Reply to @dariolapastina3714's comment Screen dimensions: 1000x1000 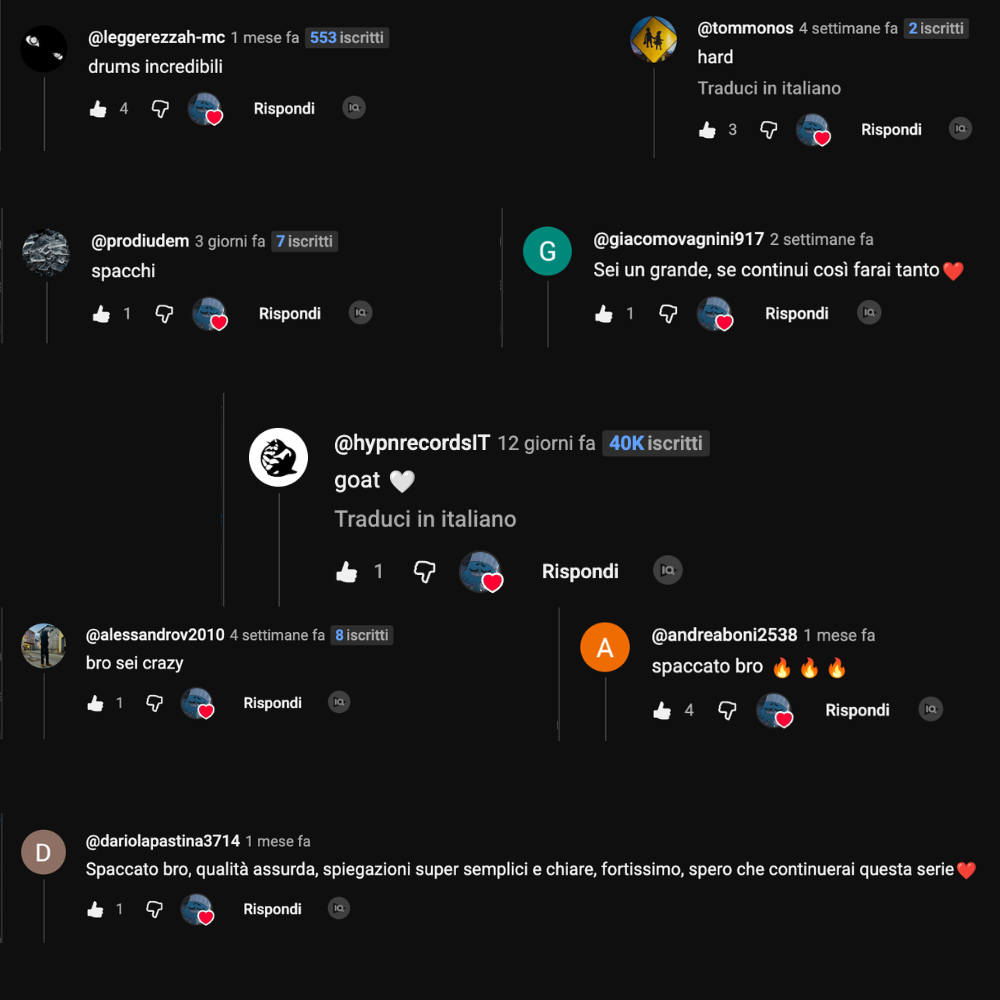(272, 909)
